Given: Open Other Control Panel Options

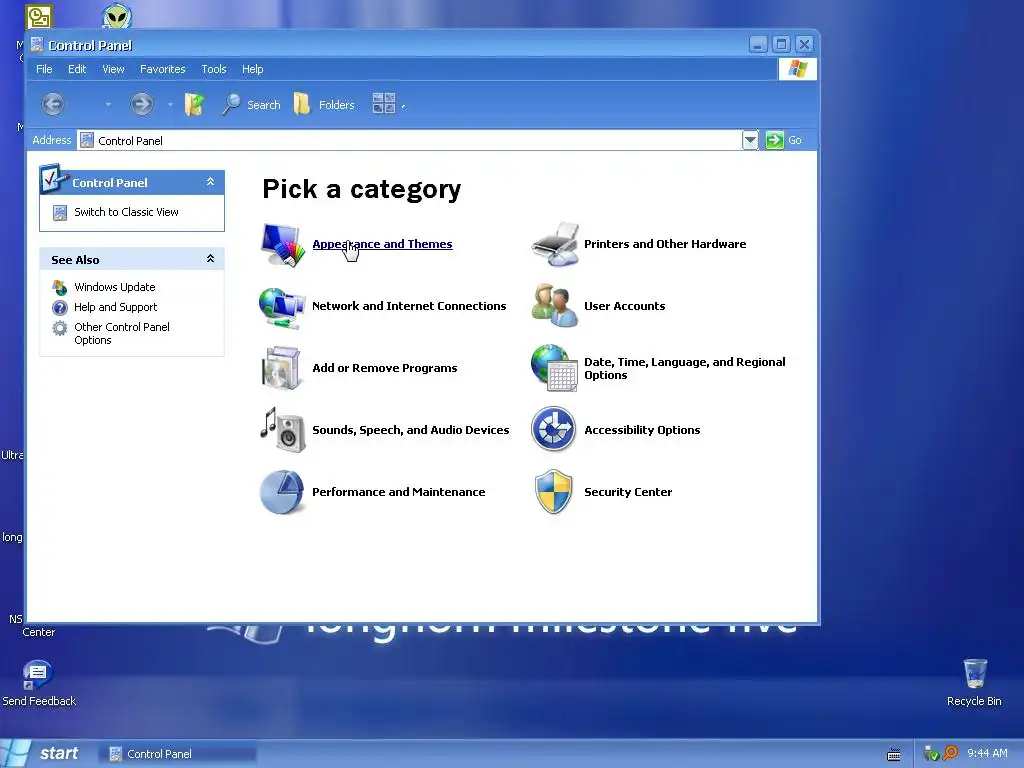Looking at the screenshot, I should point(121,333).
